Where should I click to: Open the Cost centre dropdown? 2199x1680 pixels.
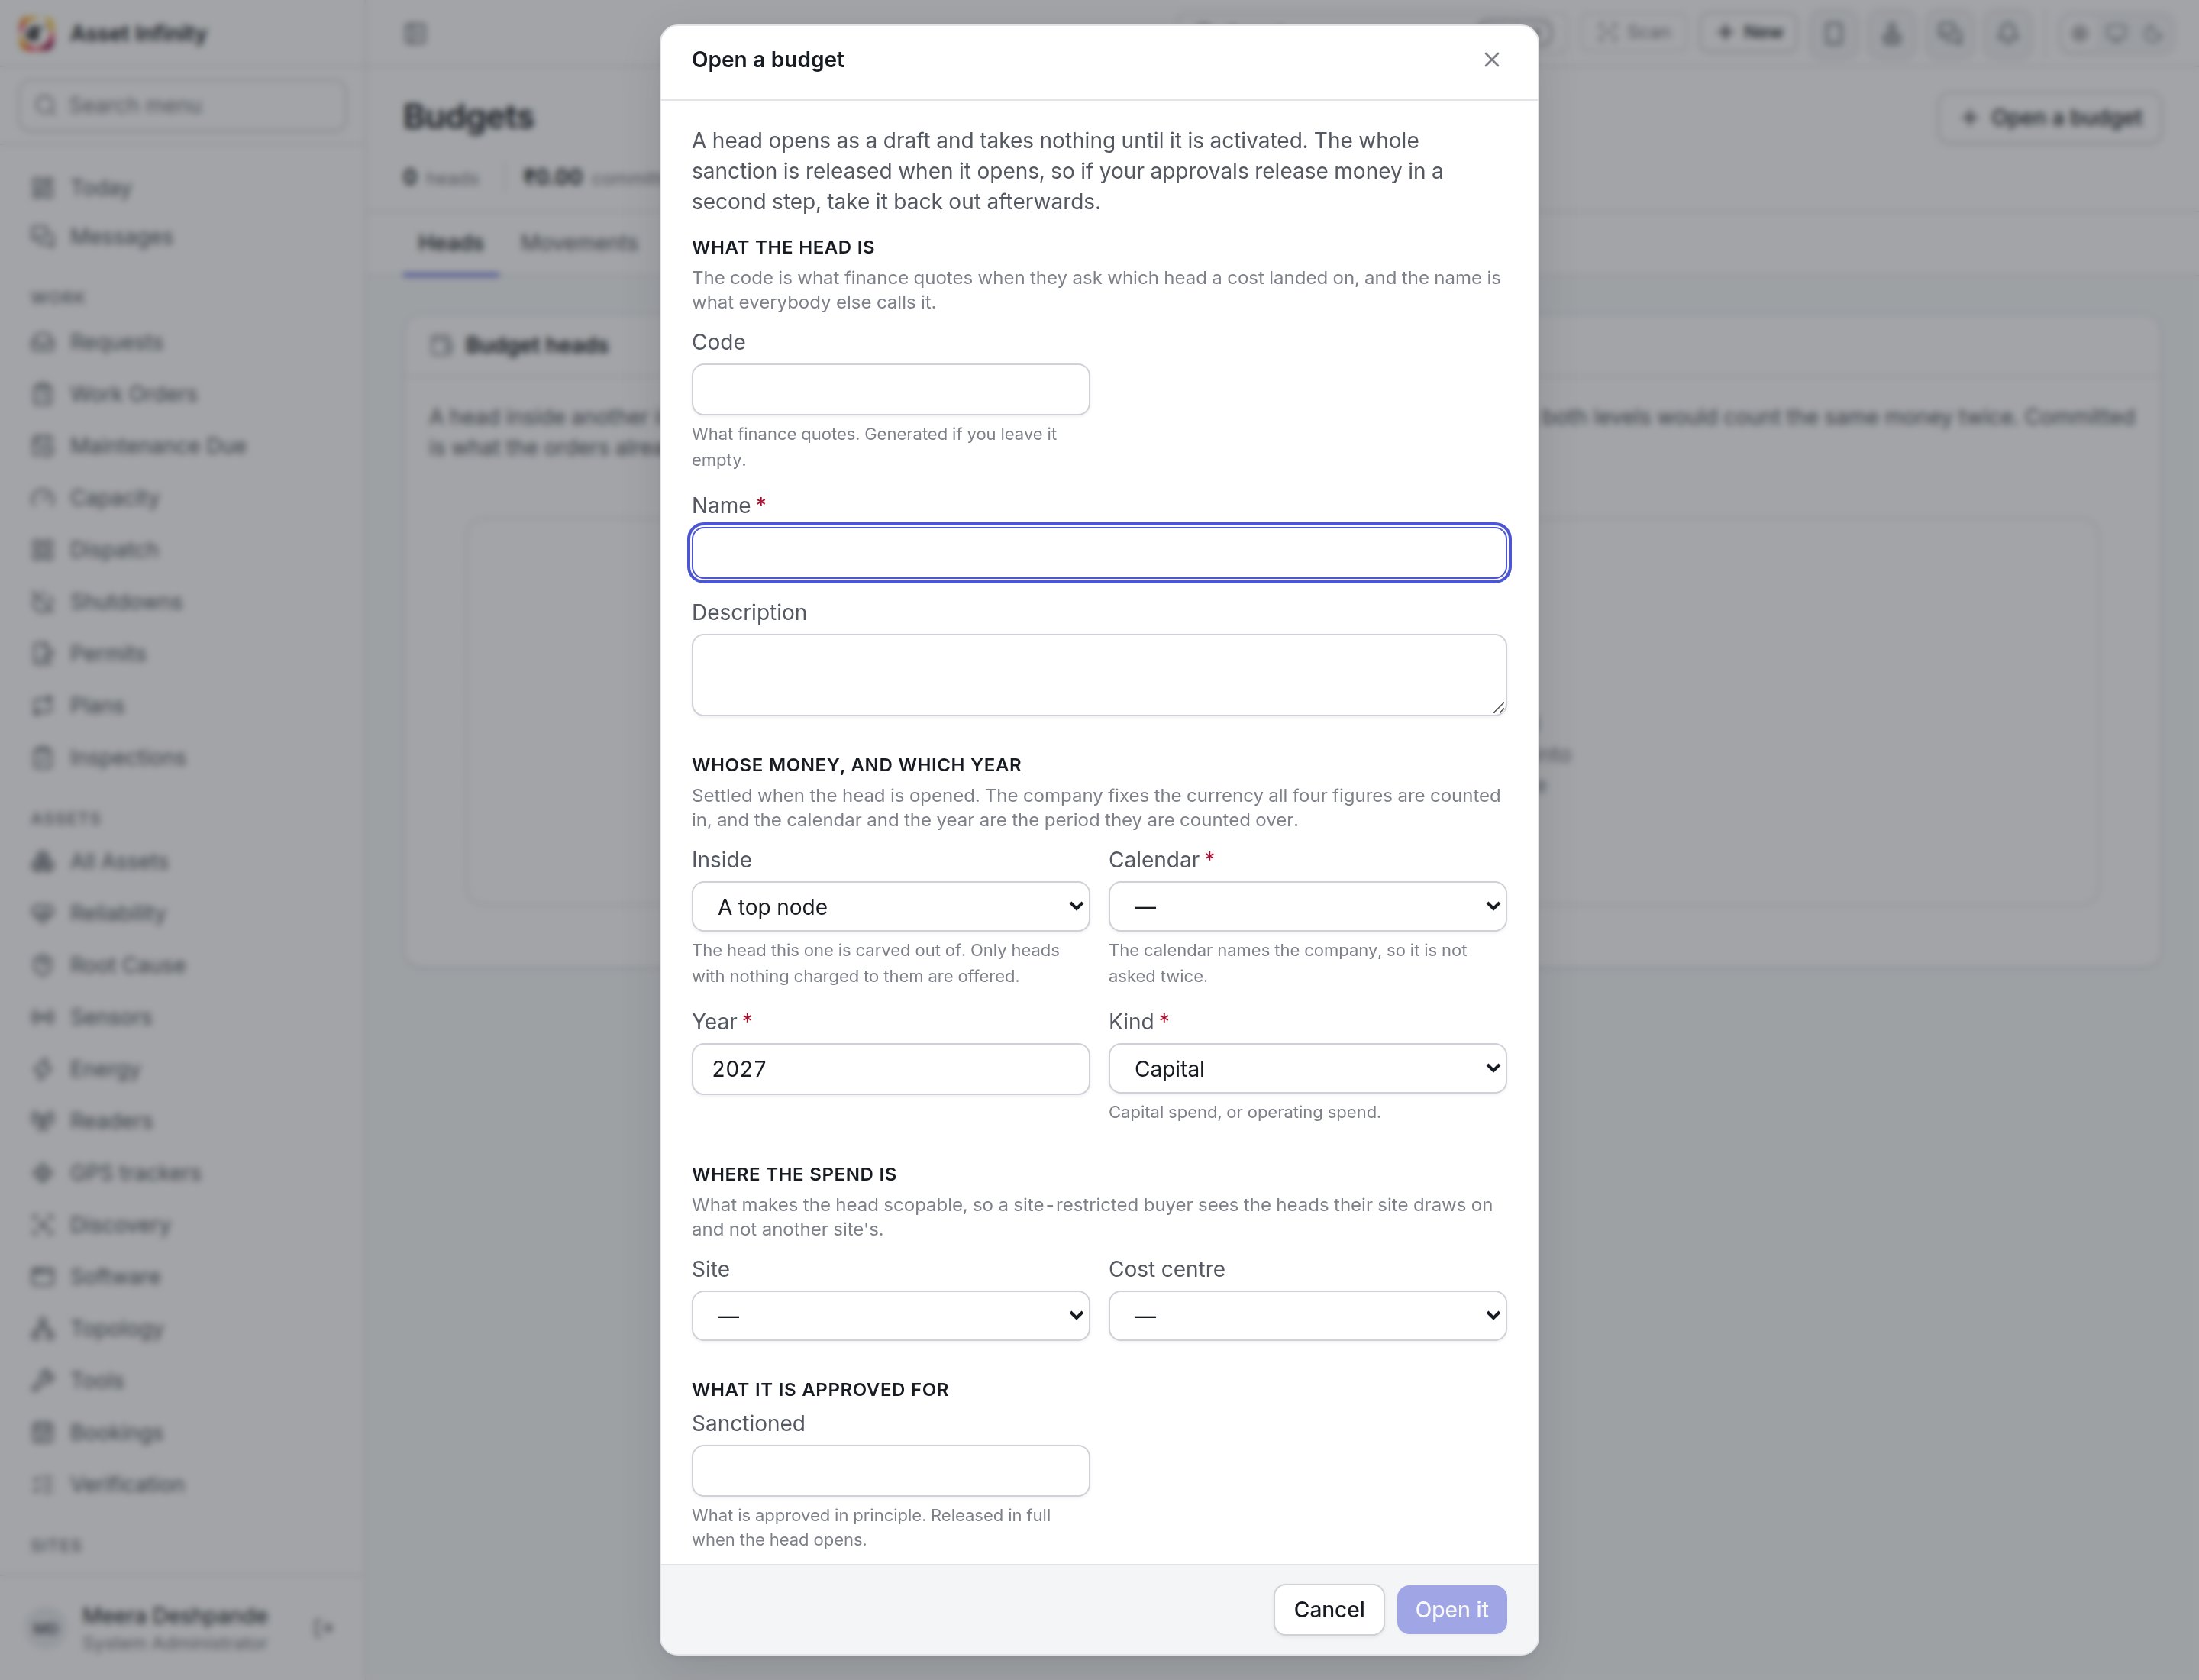coord(1307,1316)
